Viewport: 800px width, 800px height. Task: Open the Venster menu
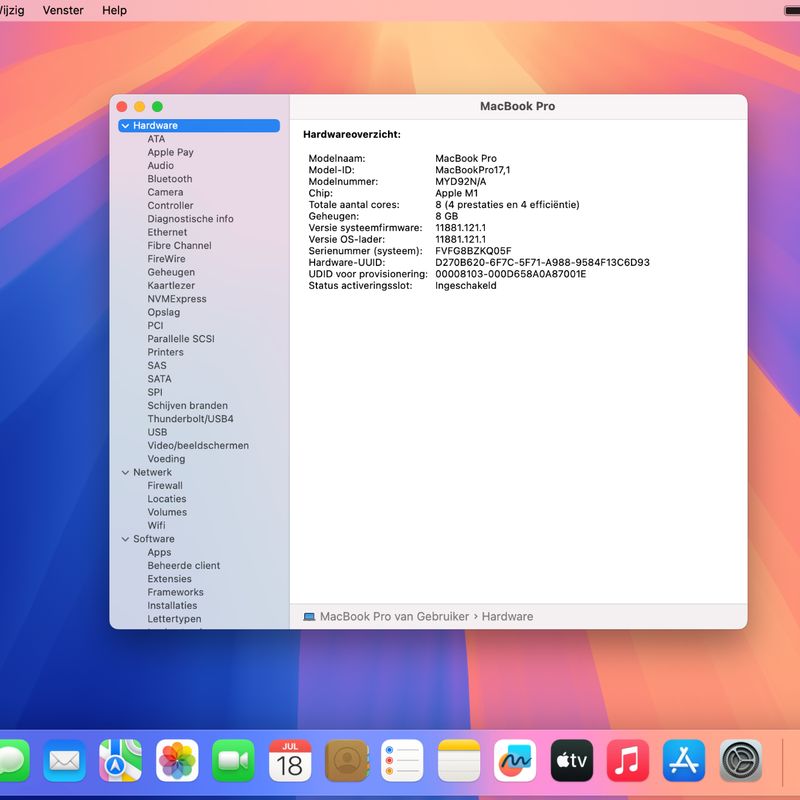point(63,10)
